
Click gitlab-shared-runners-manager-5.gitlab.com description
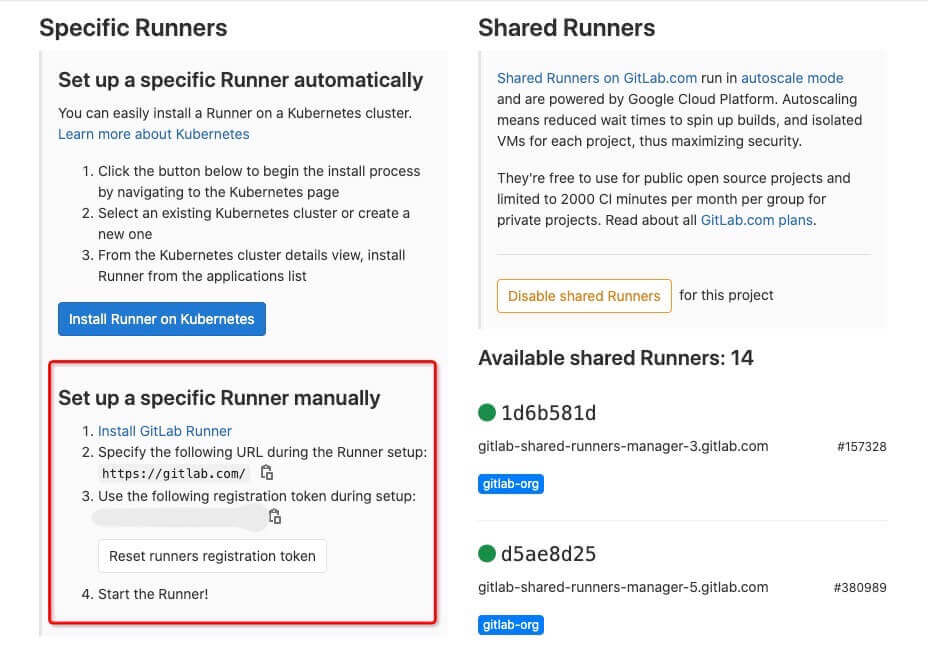pos(623,587)
